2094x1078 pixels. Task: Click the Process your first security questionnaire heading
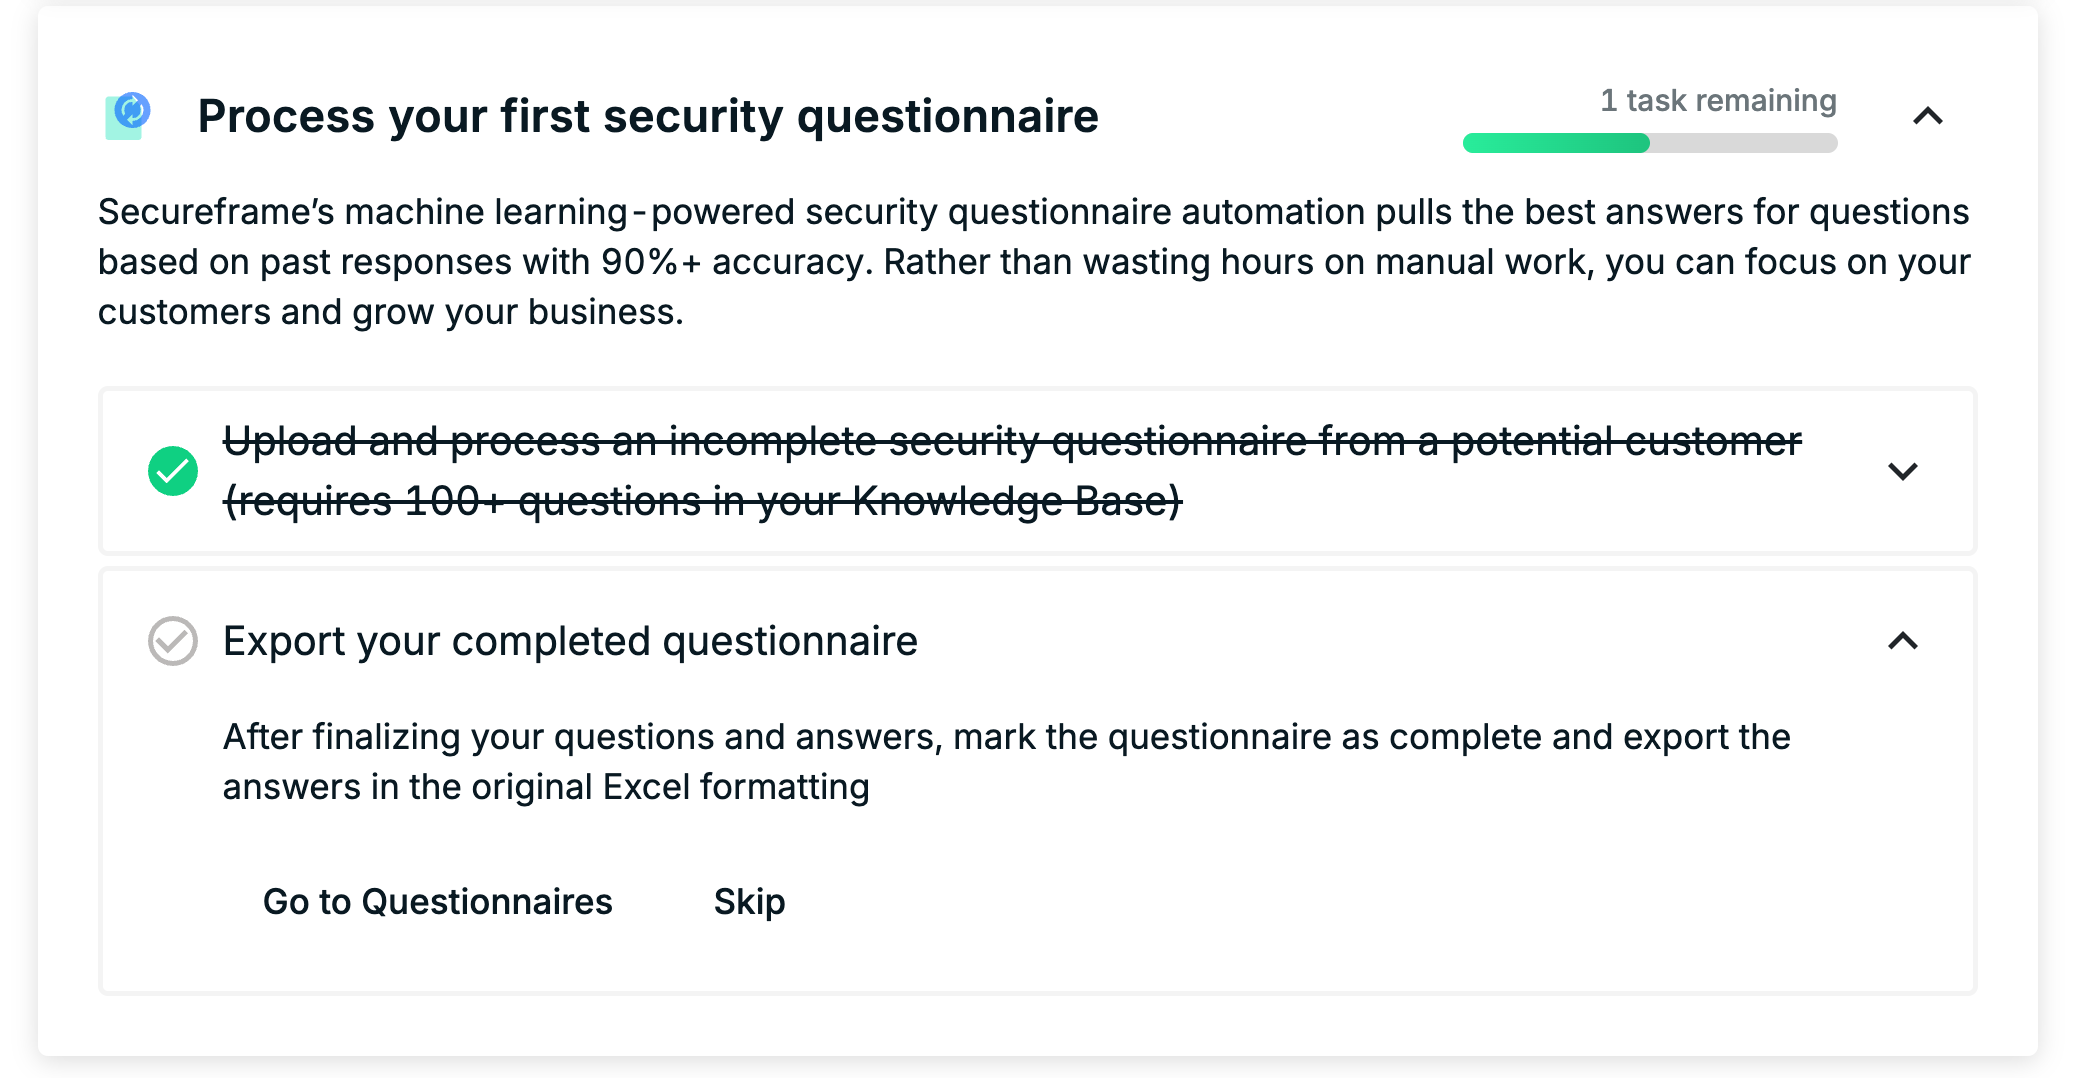coord(648,116)
